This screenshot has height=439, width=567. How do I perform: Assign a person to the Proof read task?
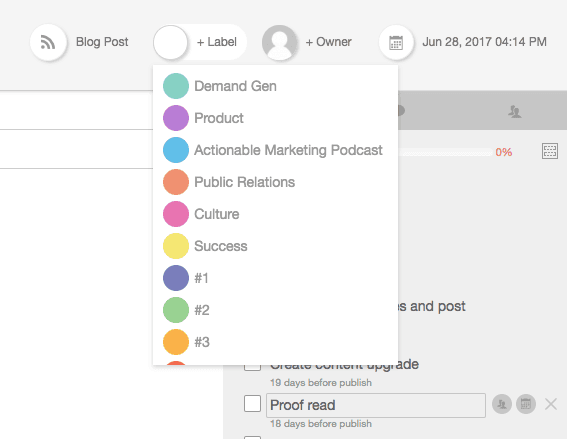coord(502,404)
